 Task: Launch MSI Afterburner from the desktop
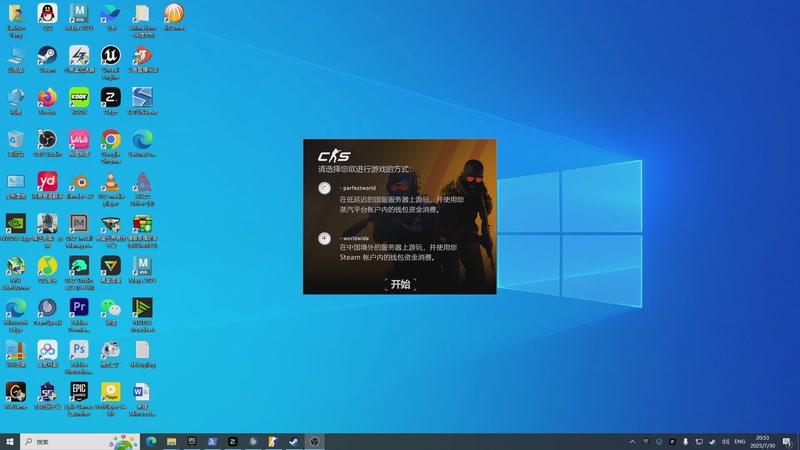point(16,273)
